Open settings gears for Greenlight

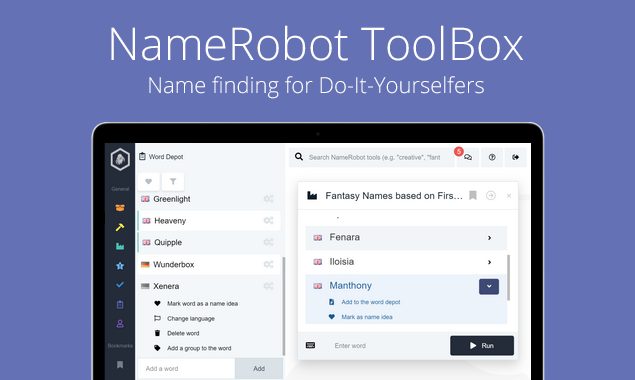[268, 199]
